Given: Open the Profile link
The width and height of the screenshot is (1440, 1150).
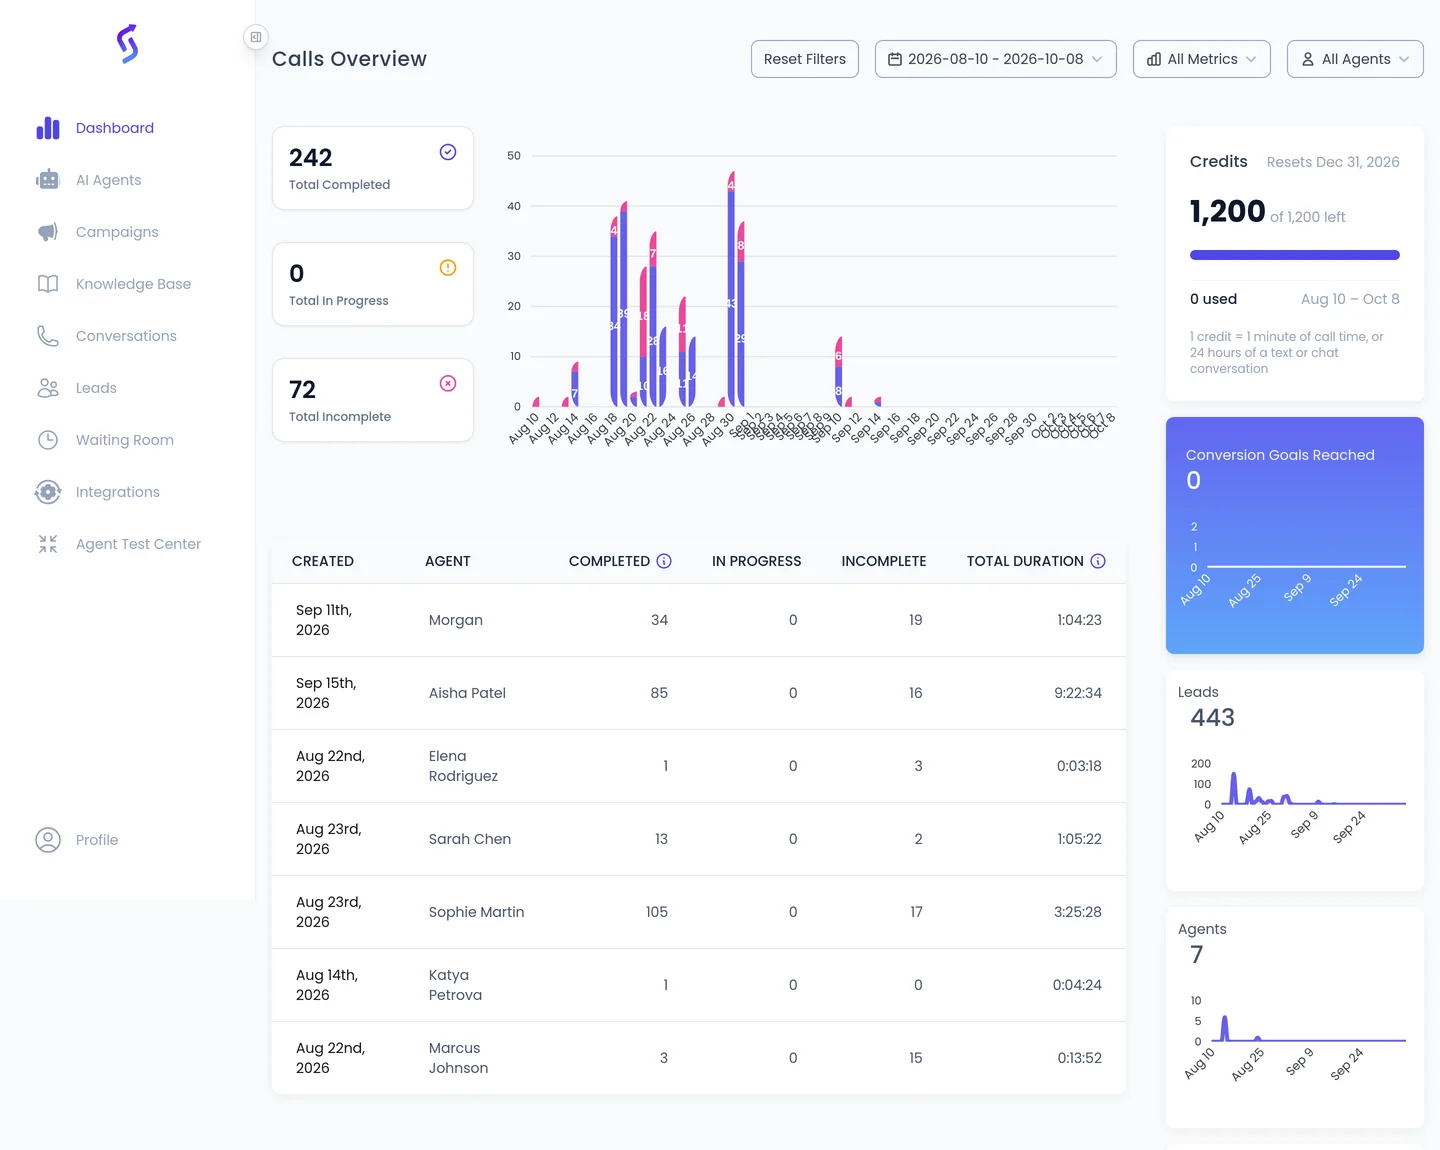Looking at the screenshot, I should 97,840.
